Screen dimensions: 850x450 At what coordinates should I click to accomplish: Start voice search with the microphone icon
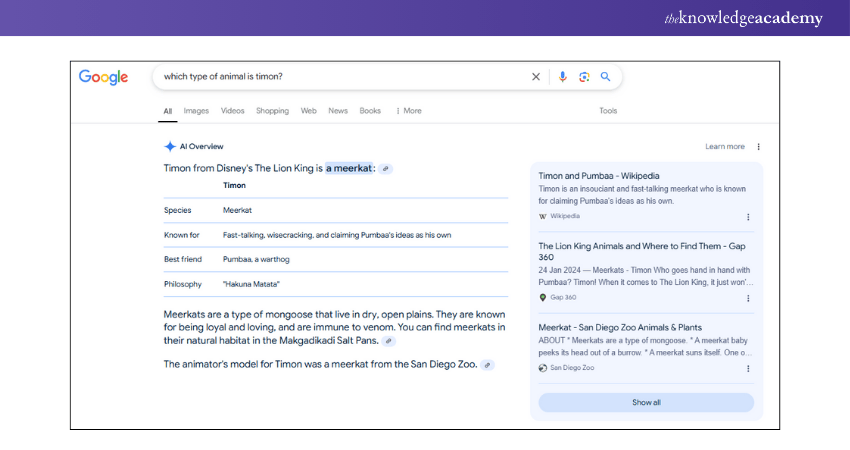562,77
